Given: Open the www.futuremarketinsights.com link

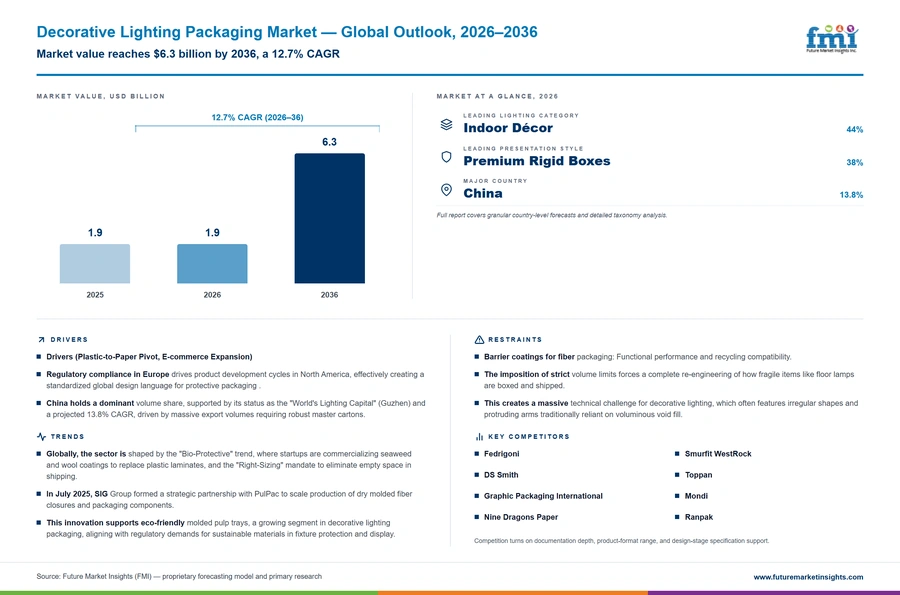Looking at the screenshot, I should click(808, 577).
